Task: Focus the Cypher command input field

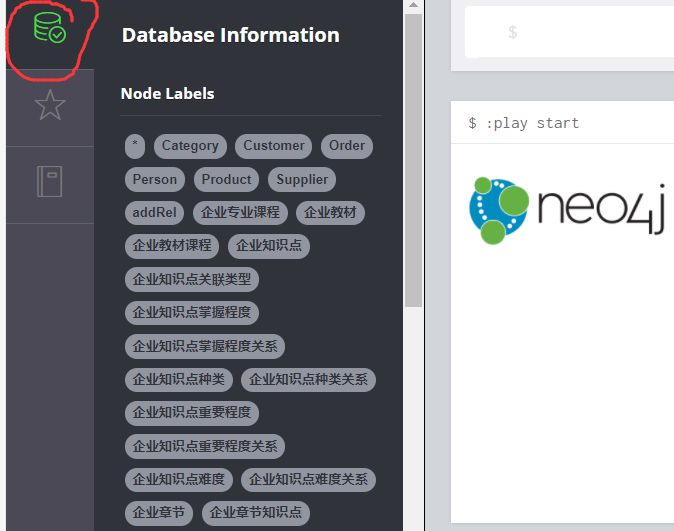Action: [570, 32]
